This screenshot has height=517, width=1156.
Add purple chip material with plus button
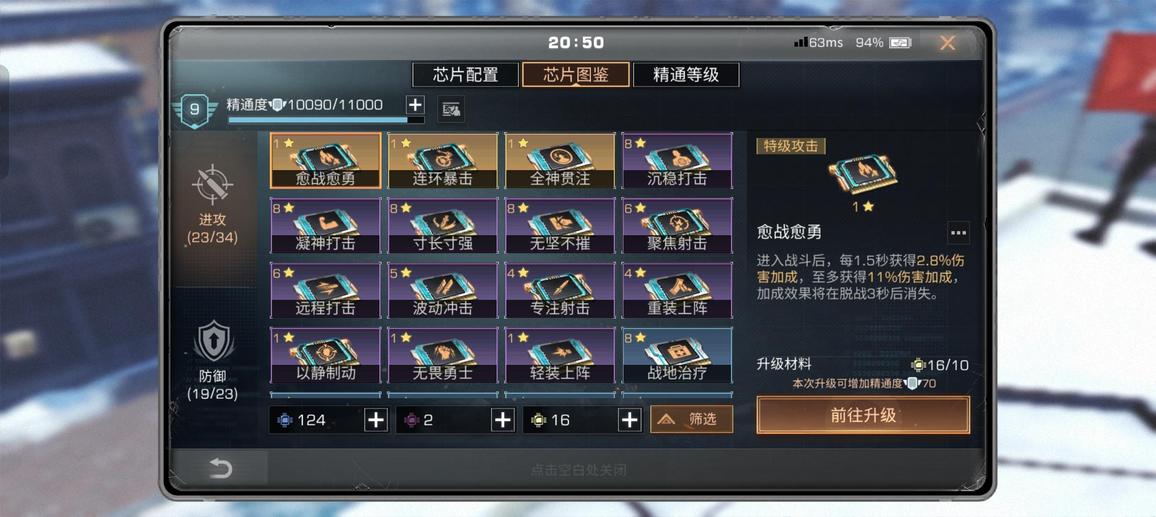[503, 420]
